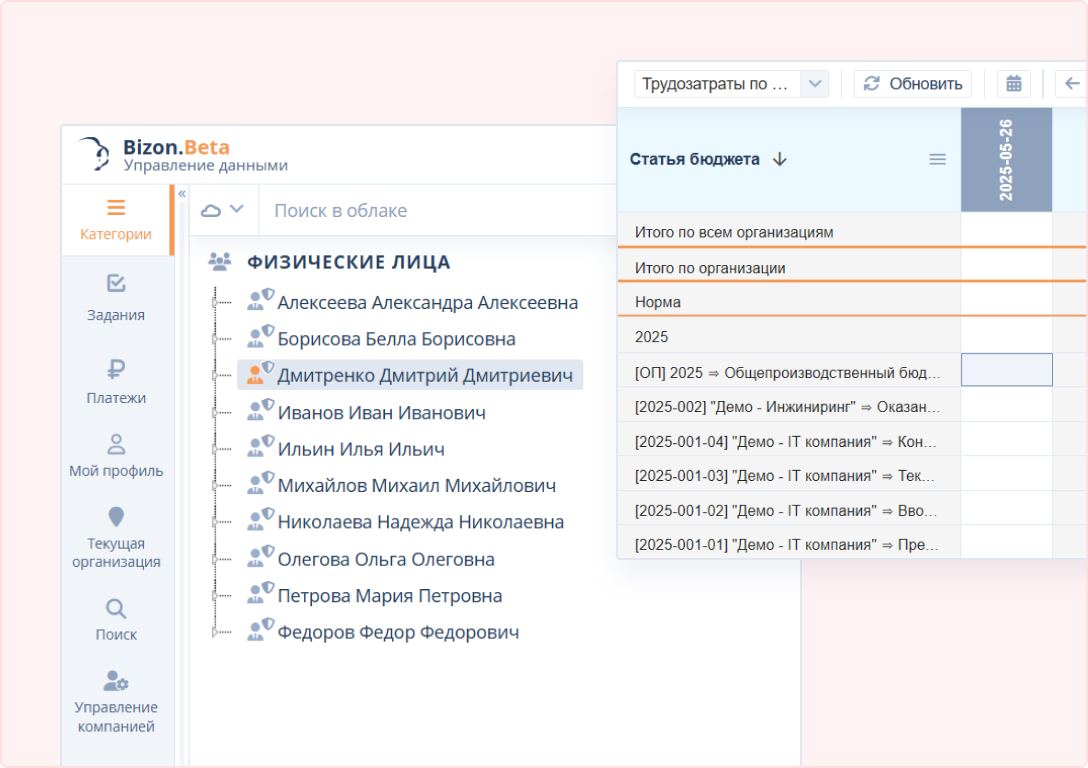Click the 2025-05-26 date column header
Image resolution: width=1088 pixels, height=768 pixels.
pyautogui.click(x=1006, y=160)
